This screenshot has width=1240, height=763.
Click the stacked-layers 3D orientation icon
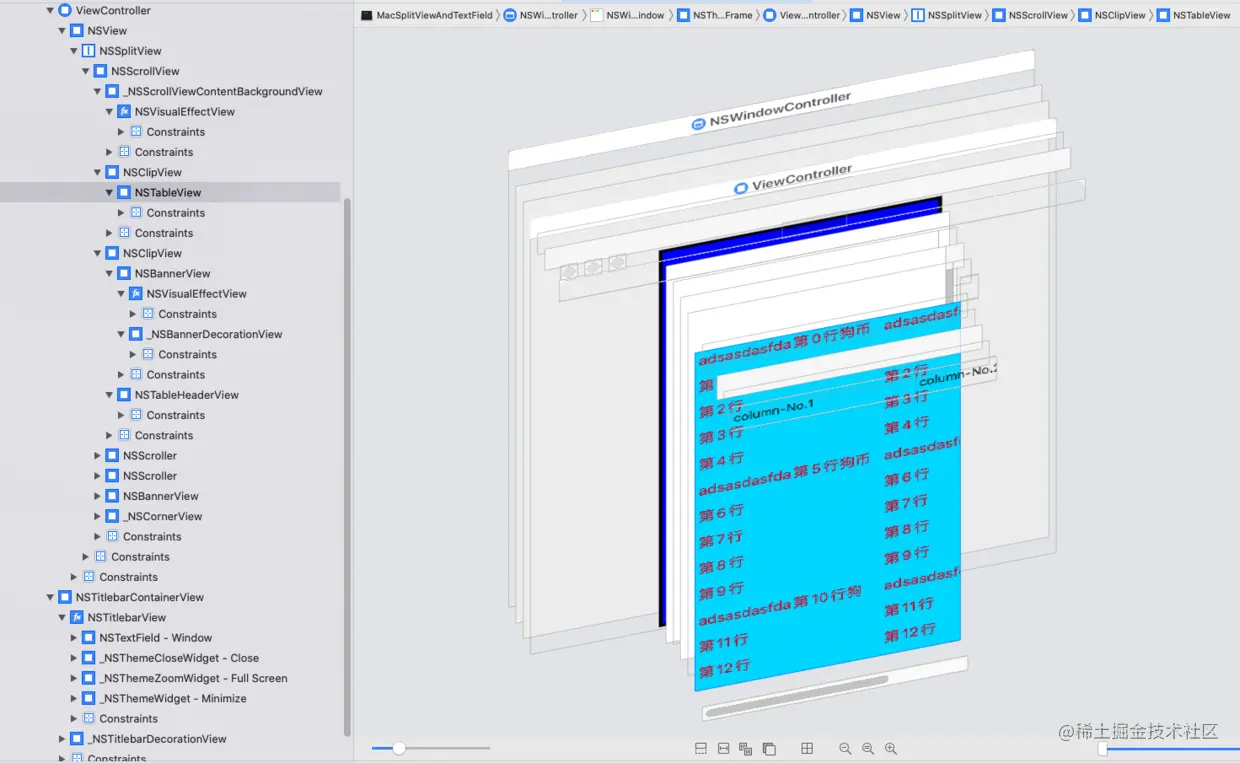[x=769, y=749]
